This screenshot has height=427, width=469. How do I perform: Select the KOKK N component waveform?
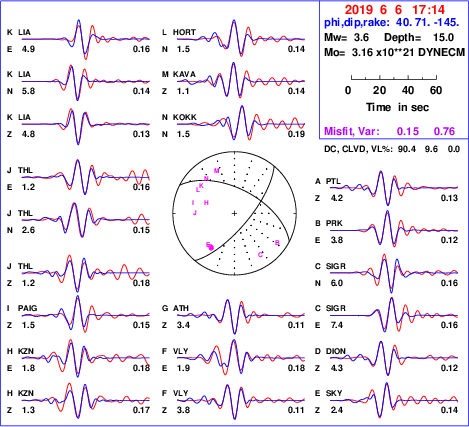pos(241,124)
